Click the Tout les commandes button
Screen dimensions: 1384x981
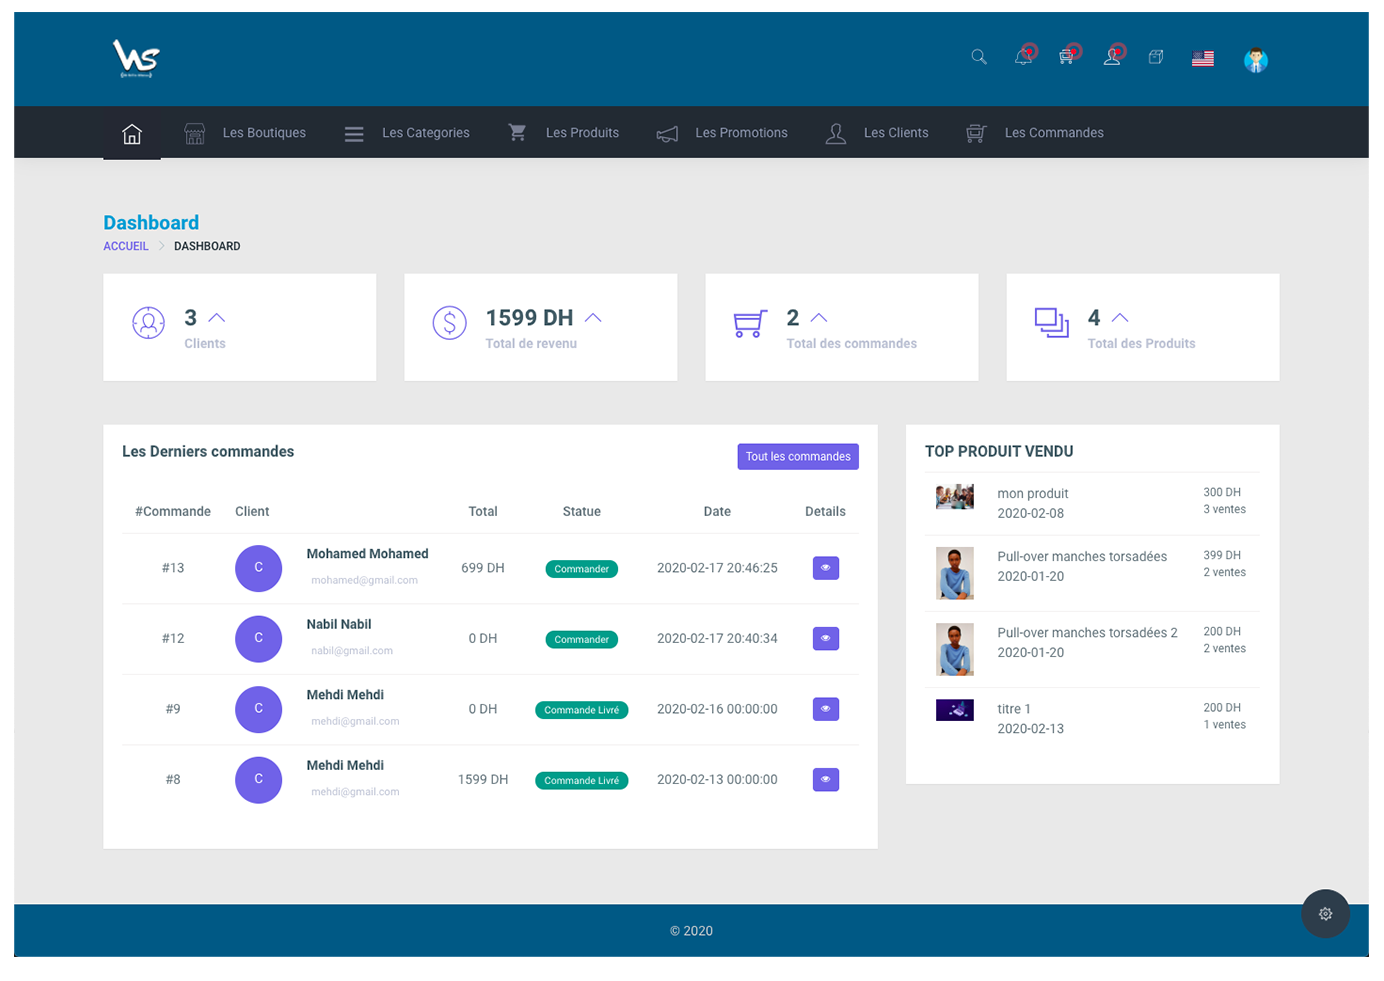pos(797,456)
